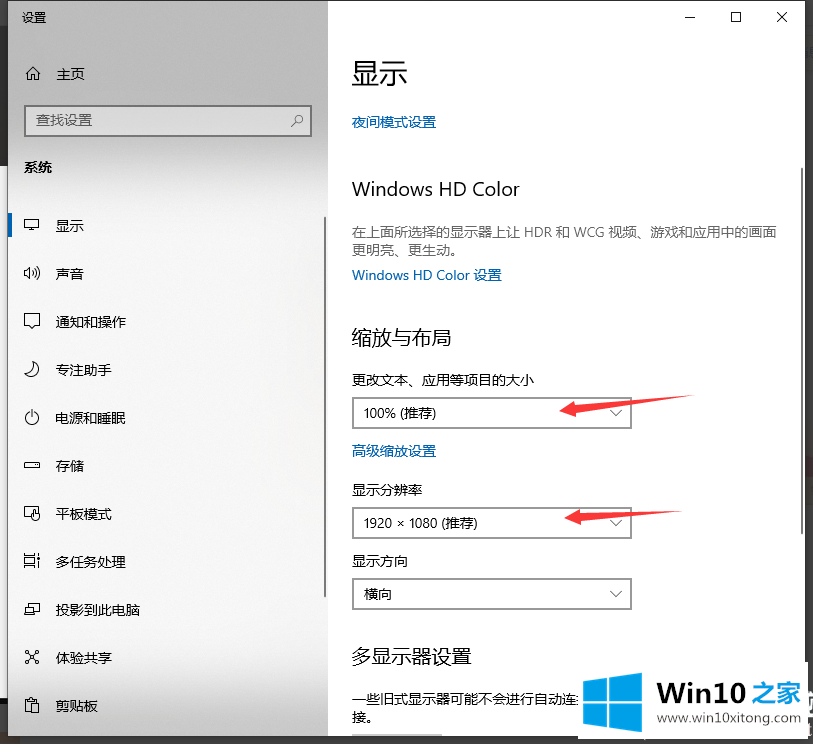Open the 100% (推荐) scale dropdown
Image resolution: width=813 pixels, height=744 pixels.
click(x=492, y=413)
